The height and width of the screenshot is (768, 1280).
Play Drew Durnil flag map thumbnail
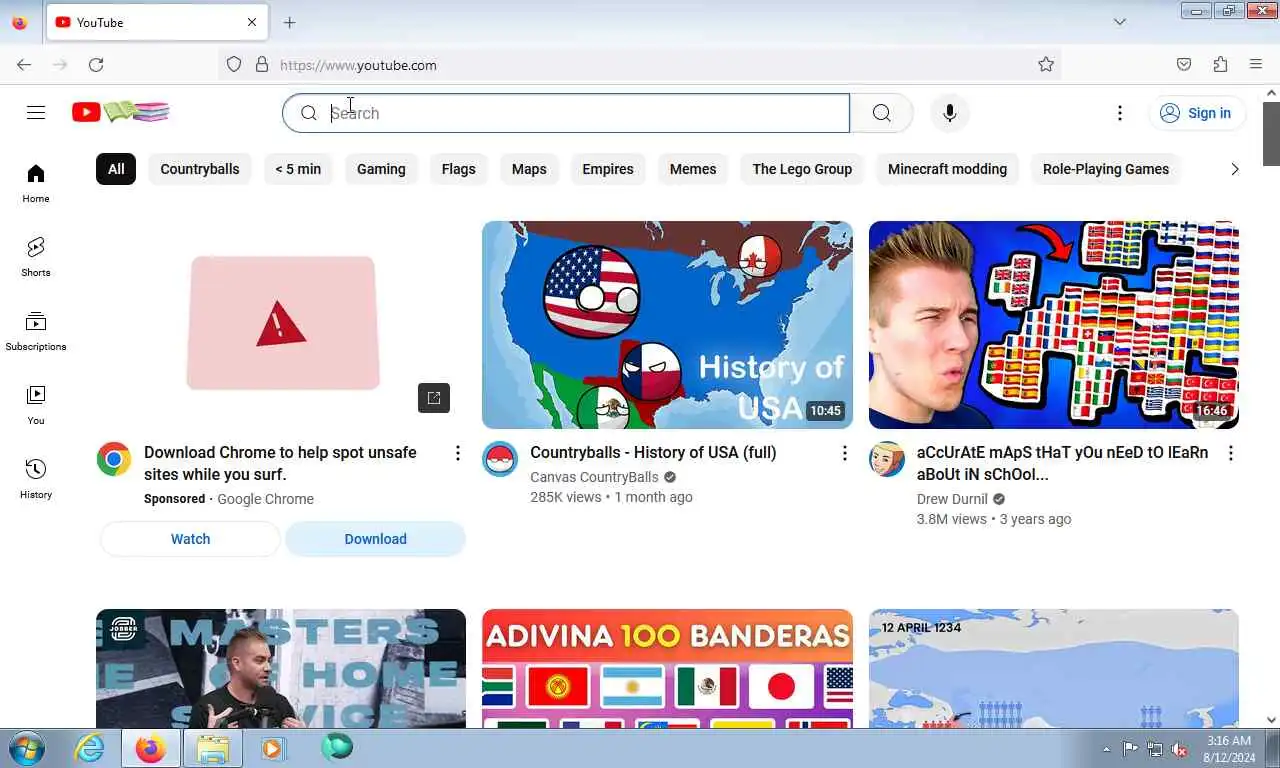[1054, 325]
